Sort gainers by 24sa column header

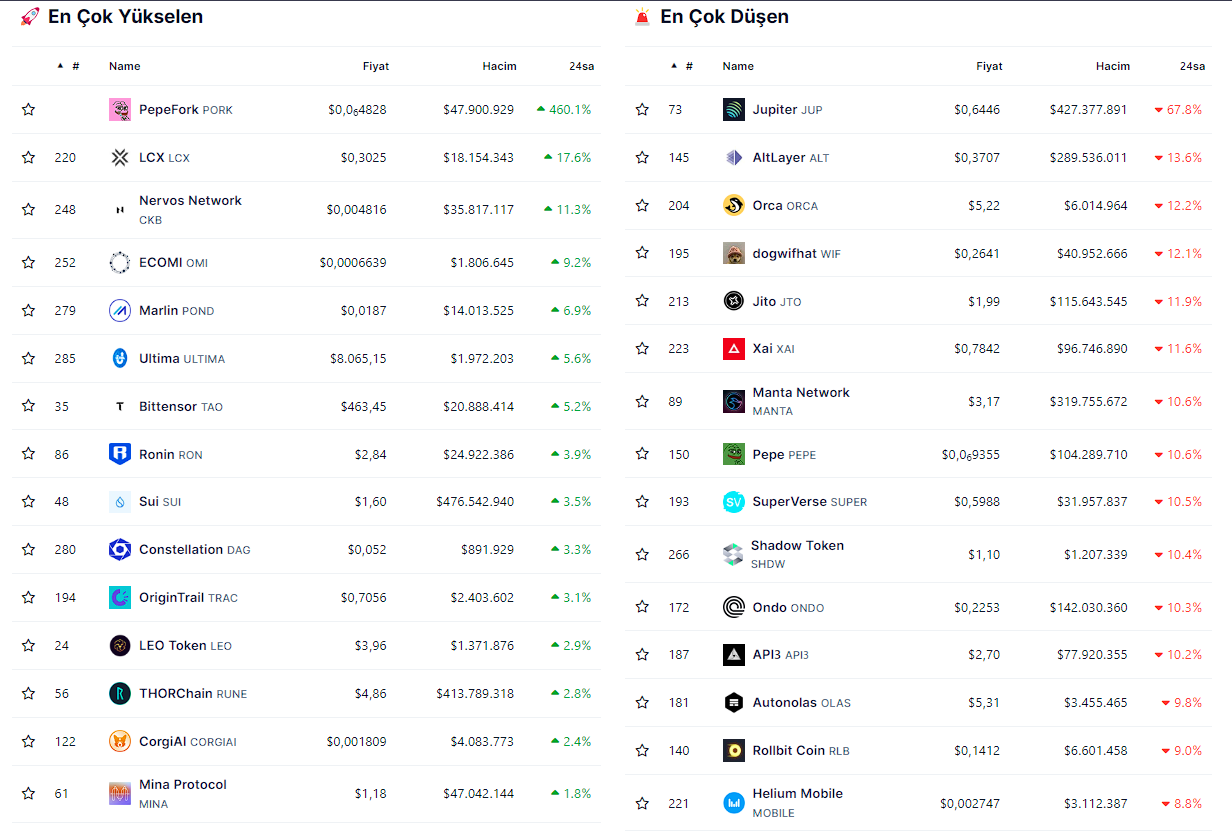coord(581,66)
